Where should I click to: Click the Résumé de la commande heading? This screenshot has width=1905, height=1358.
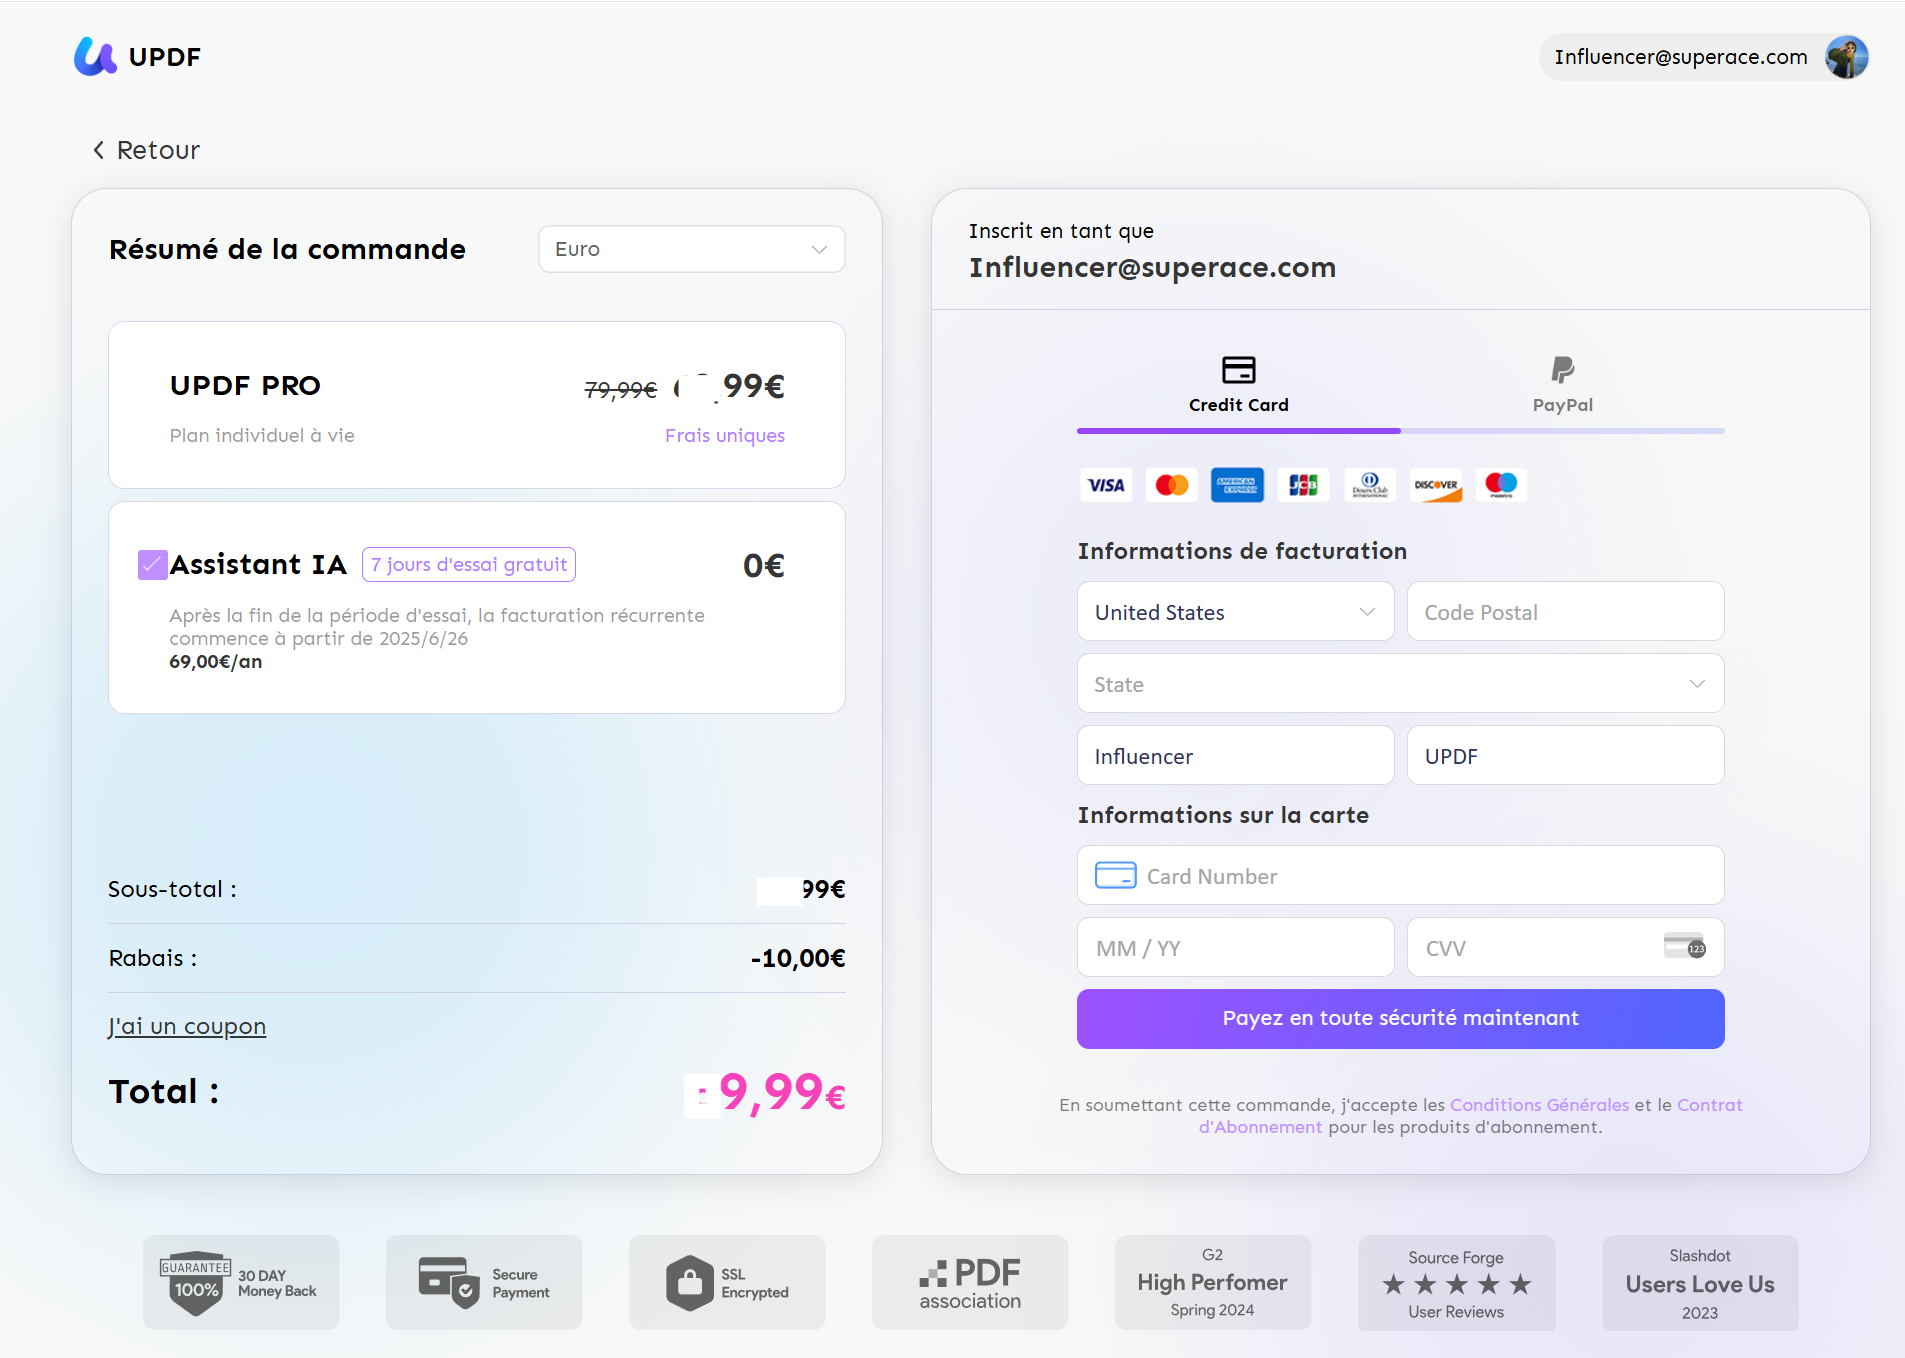point(288,250)
